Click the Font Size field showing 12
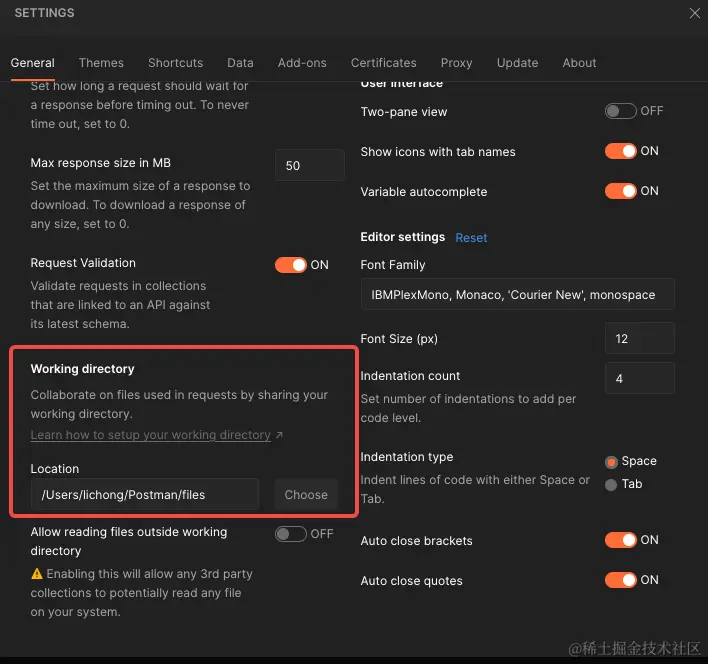Image resolution: width=708 pixels, height=664 pixels. (x=640, y=338)
